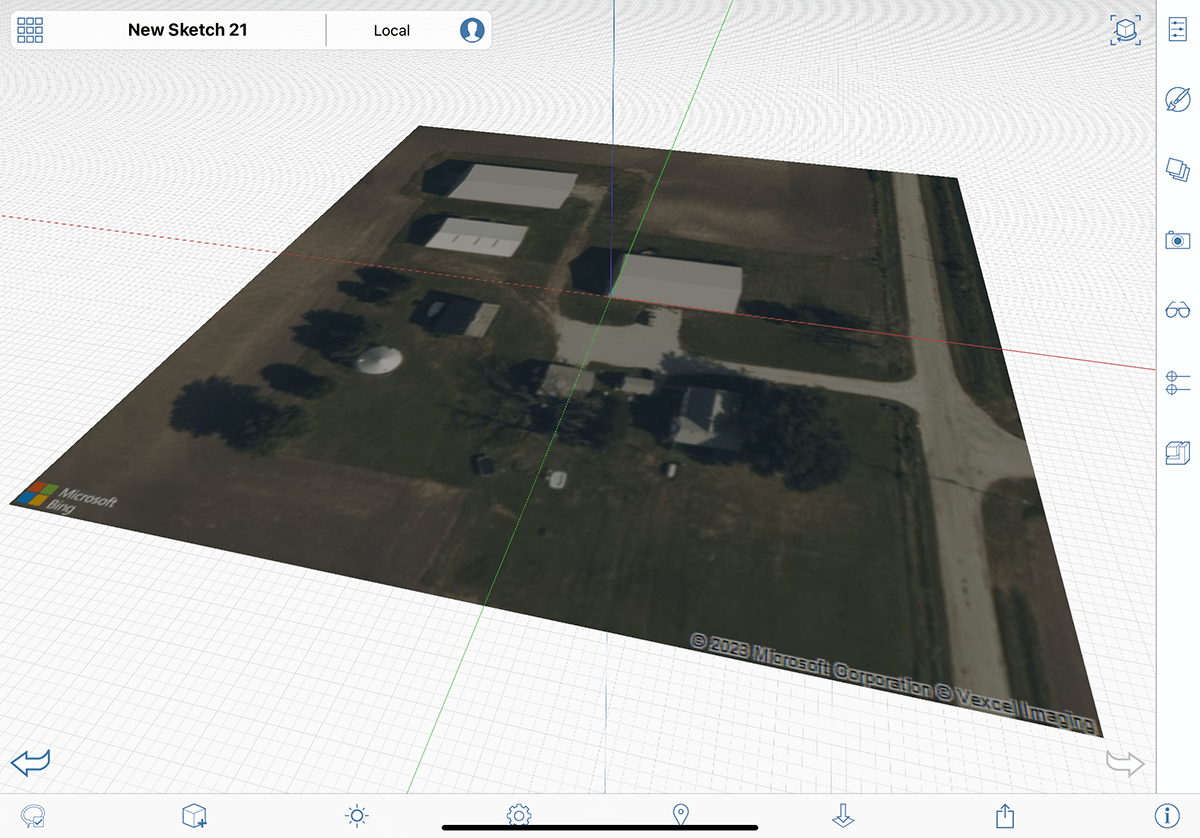The height and width of the screenshot is (838, 1200).
Task: Open the visual styles glasses icon
Action: click(x=1178, y=310)
